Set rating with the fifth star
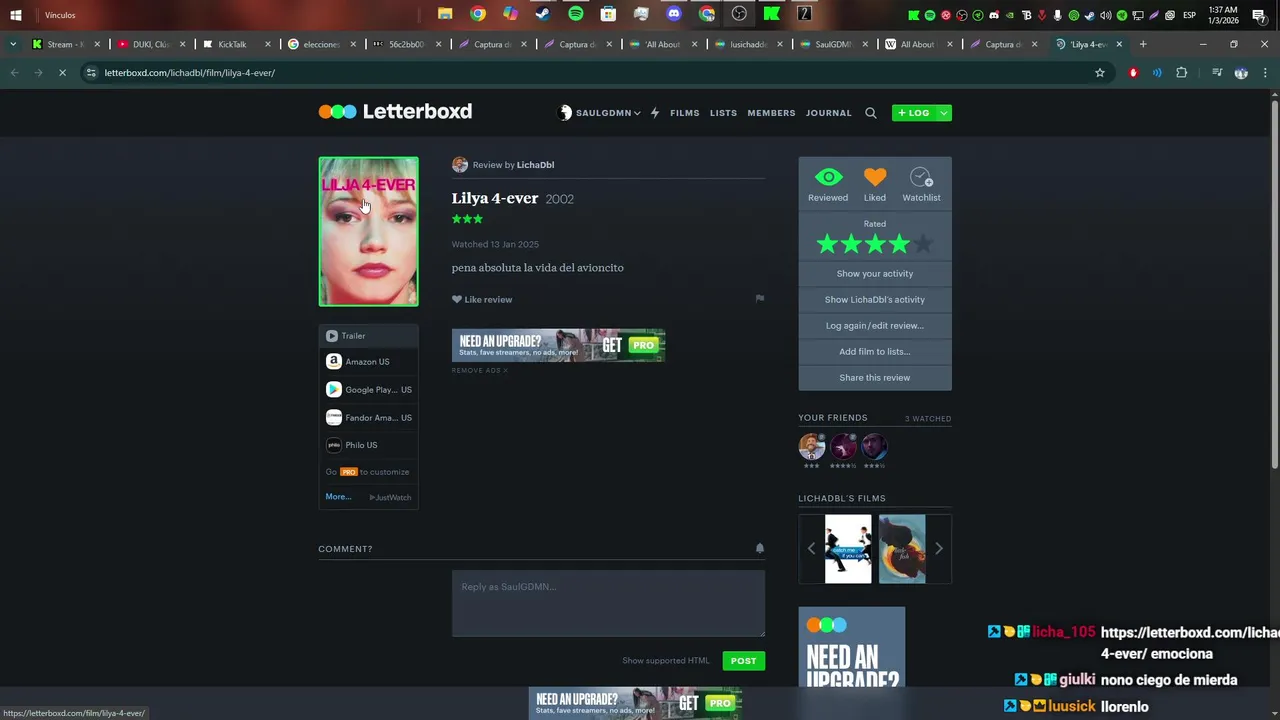1280x720 pixels. point(923,244)
